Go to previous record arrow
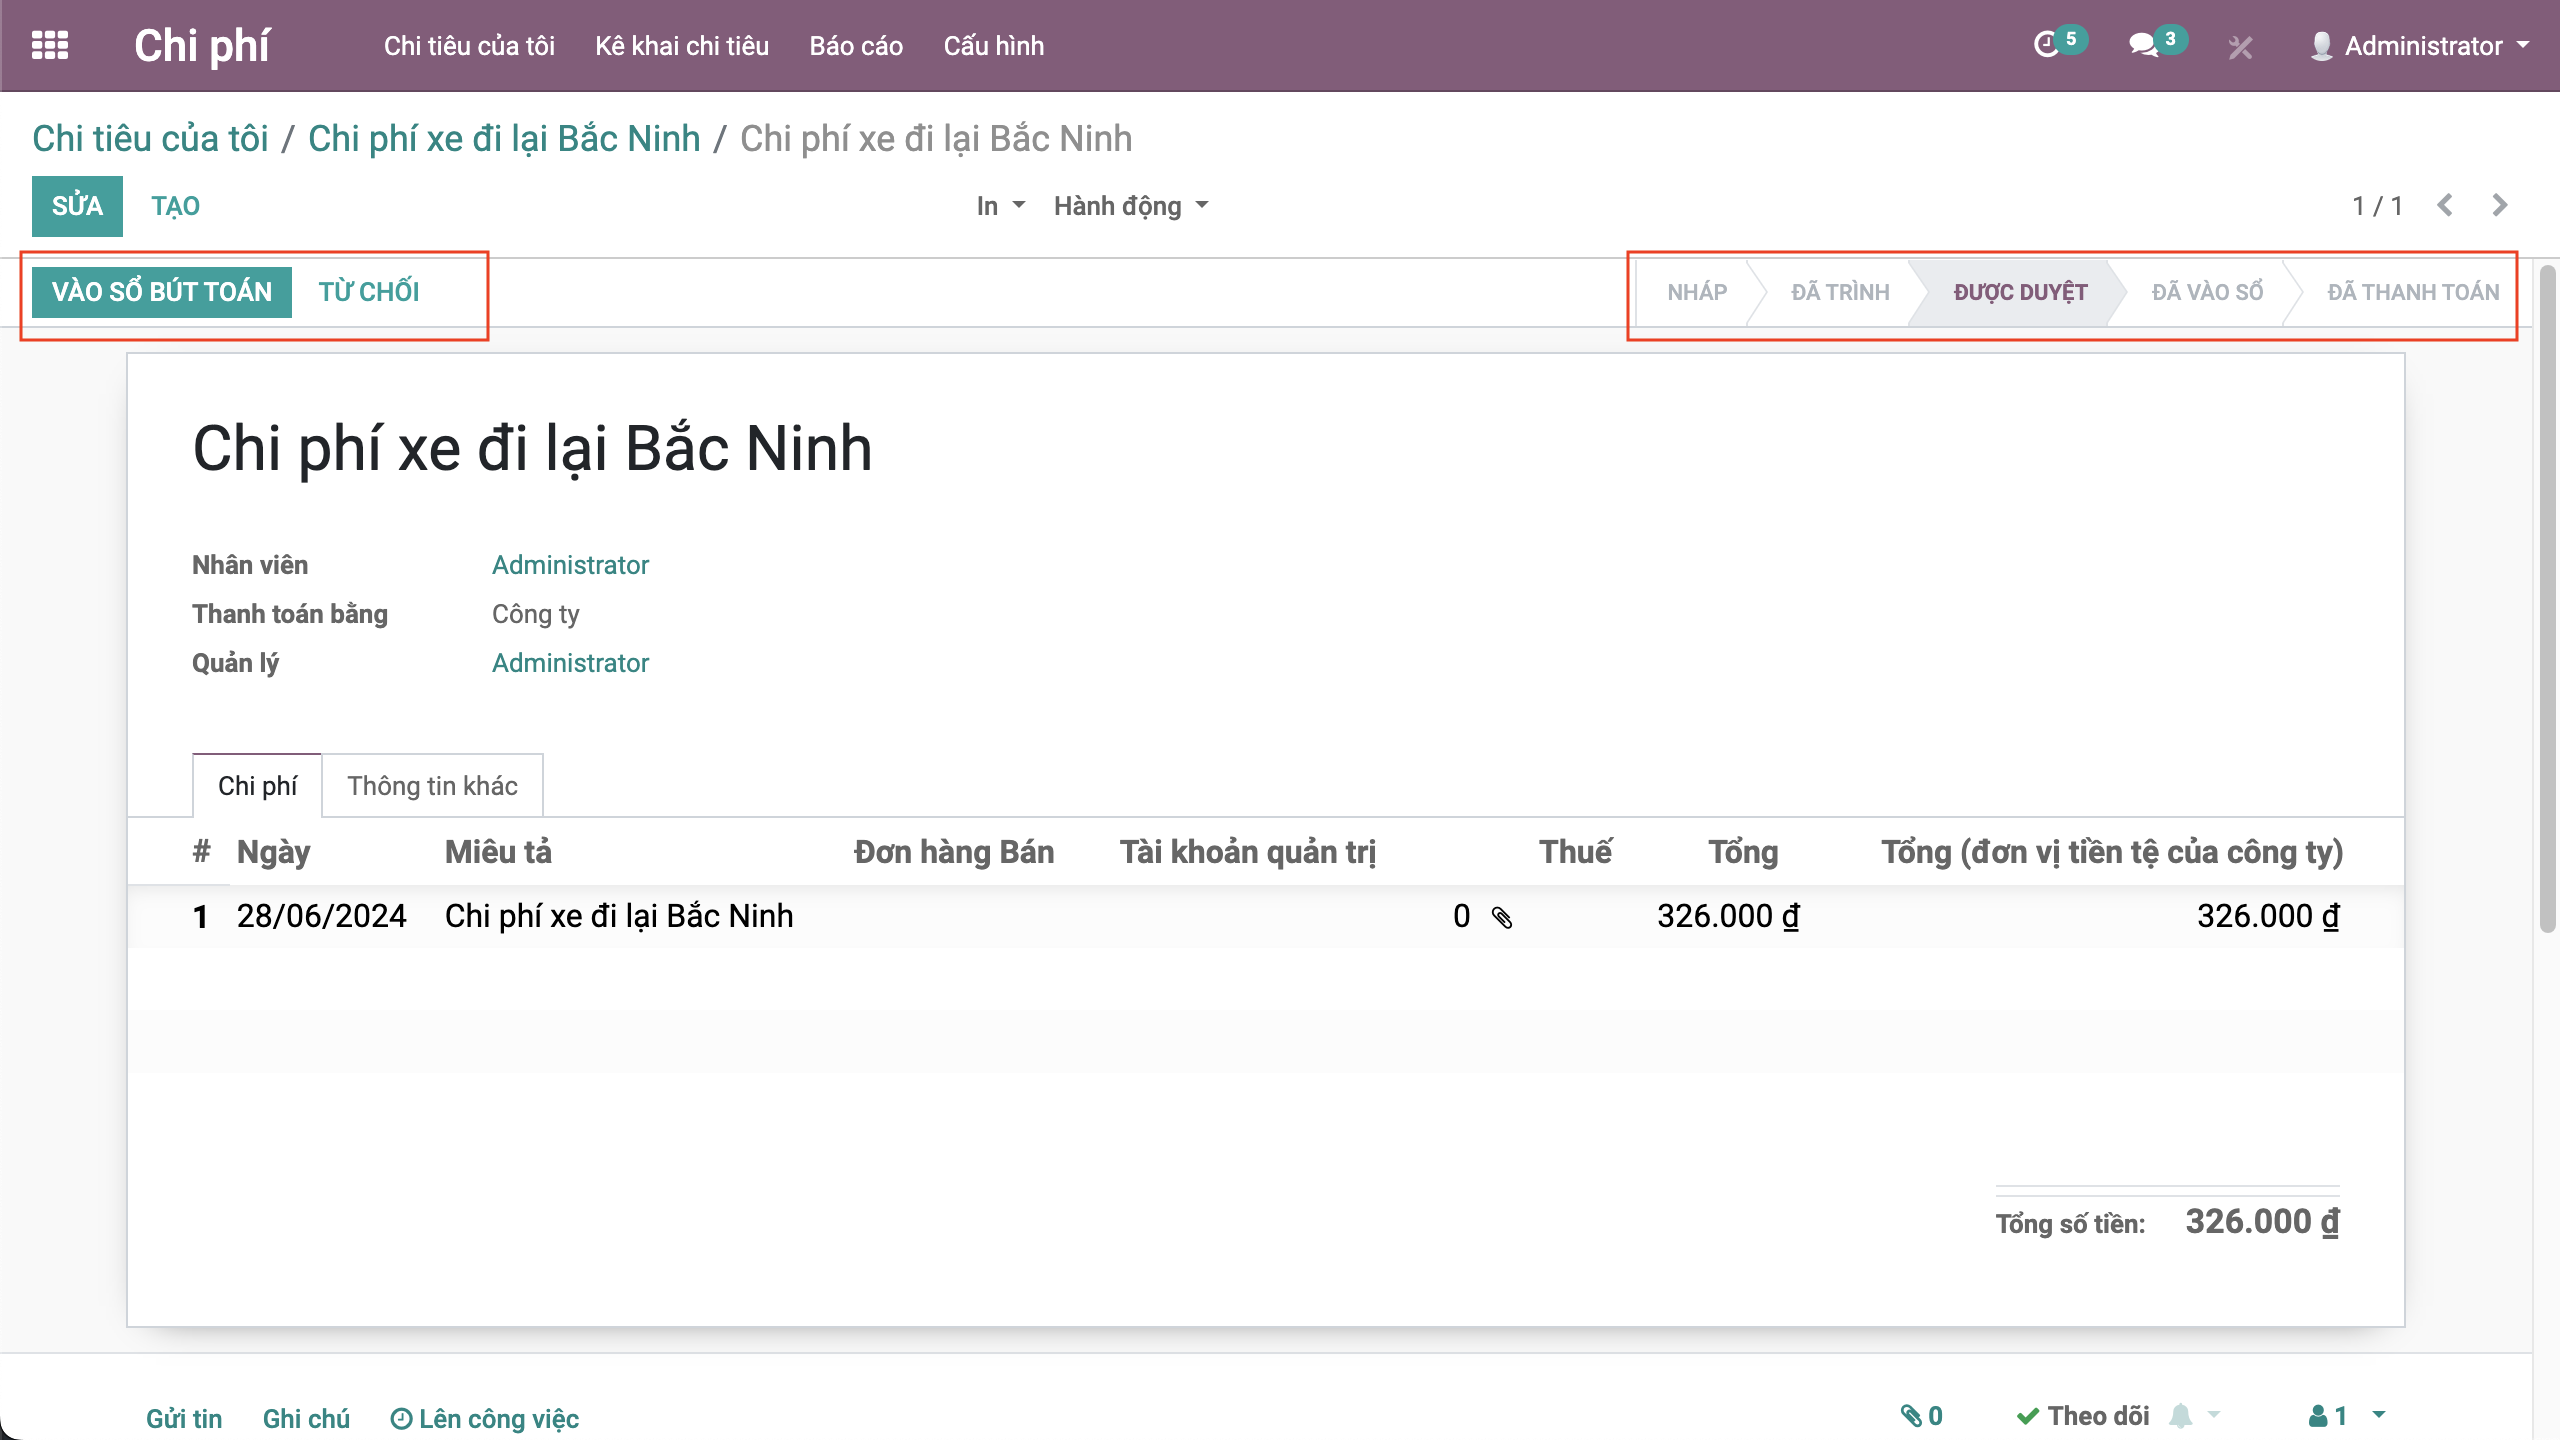This screenshot has width=2560, height=1440. click(x=2445, y=206)
